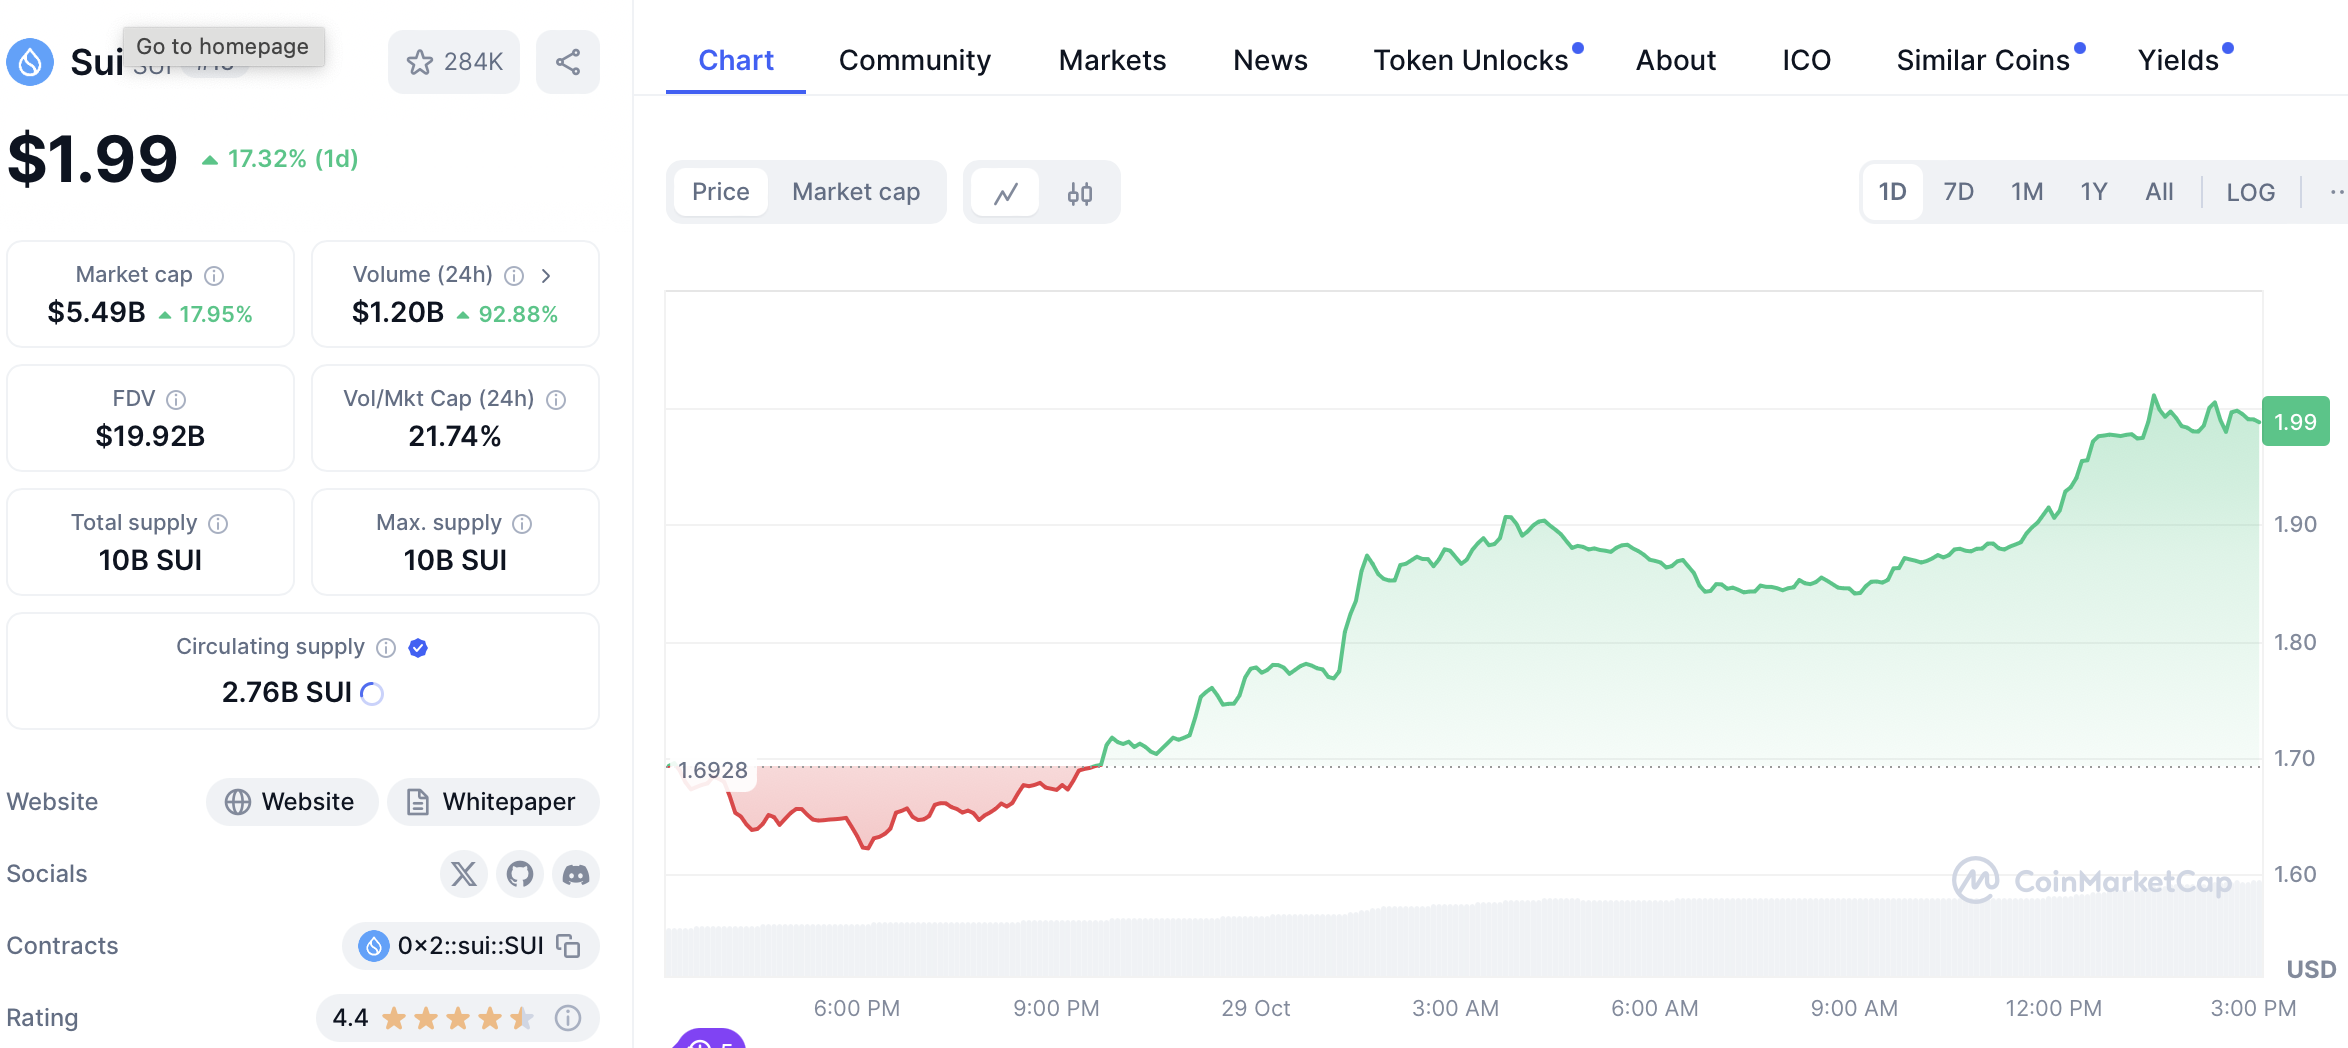Screen dimensions: 2348x1048
Task: Toggle chart to Market cap view
Action: [856, 192]
